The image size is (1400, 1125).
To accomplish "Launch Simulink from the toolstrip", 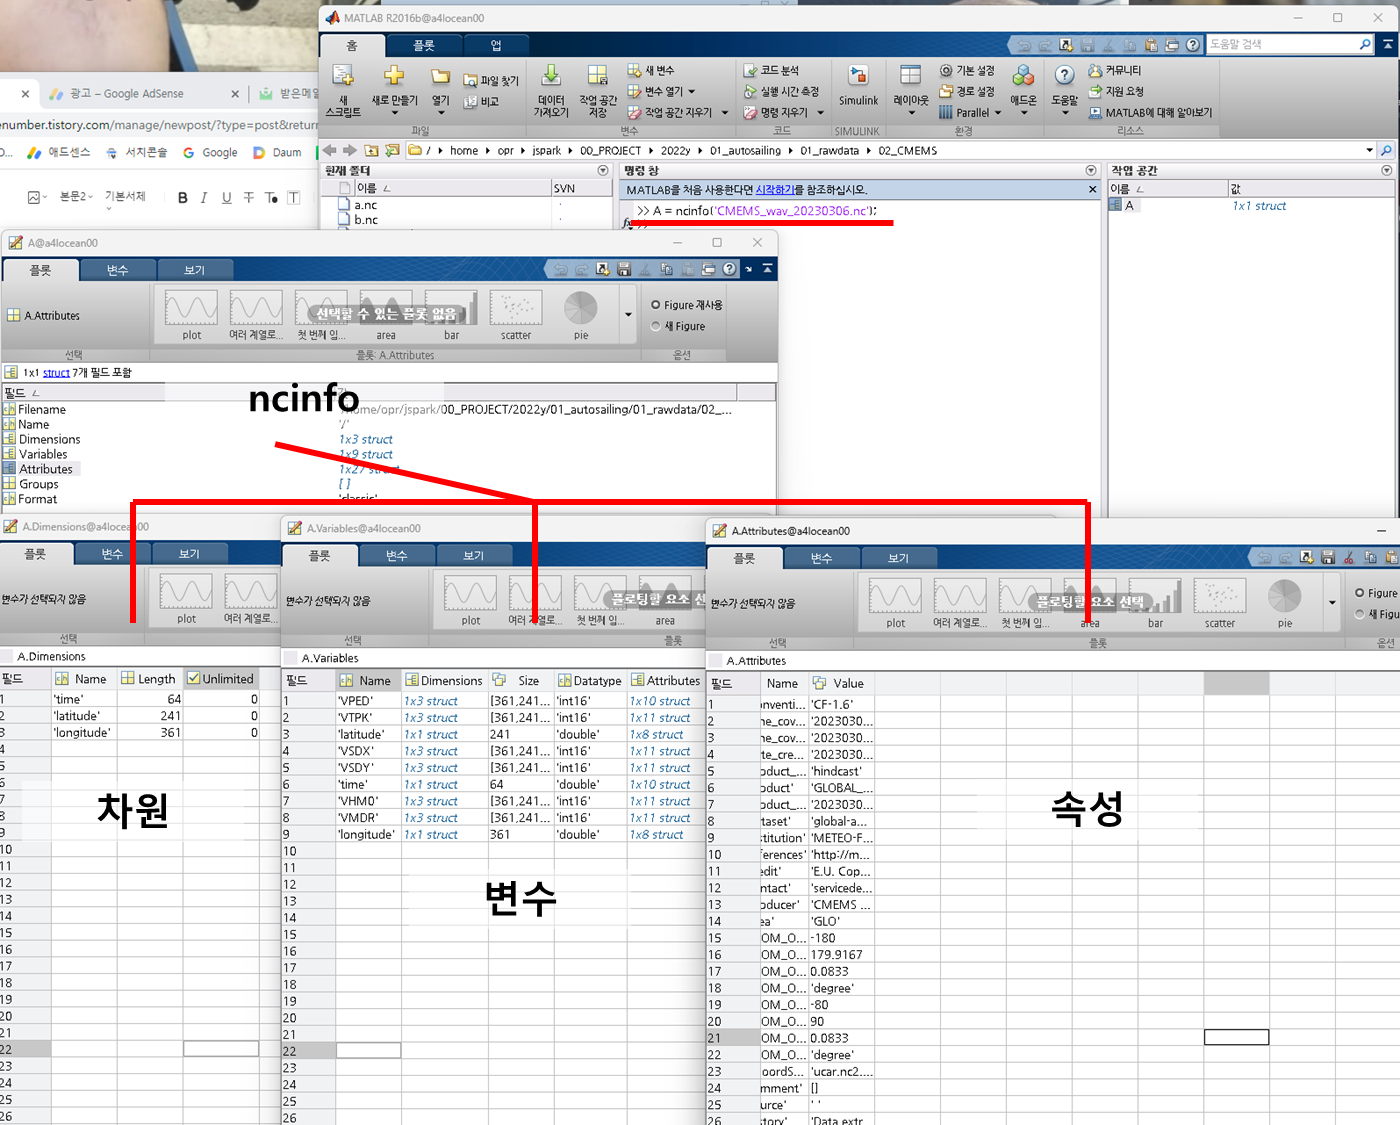I will [858, 87].
